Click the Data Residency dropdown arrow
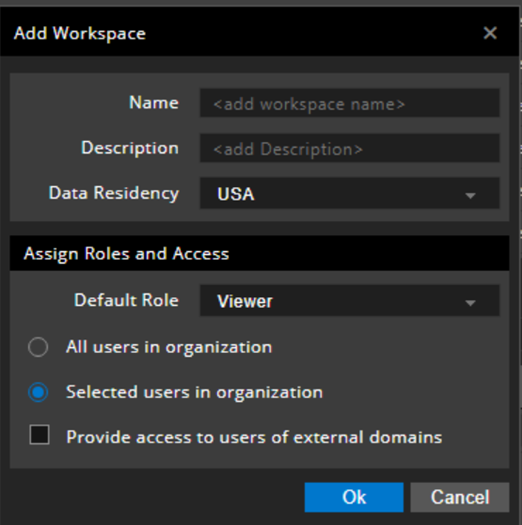This screenshot has height=525, width=522. (470, 196)
